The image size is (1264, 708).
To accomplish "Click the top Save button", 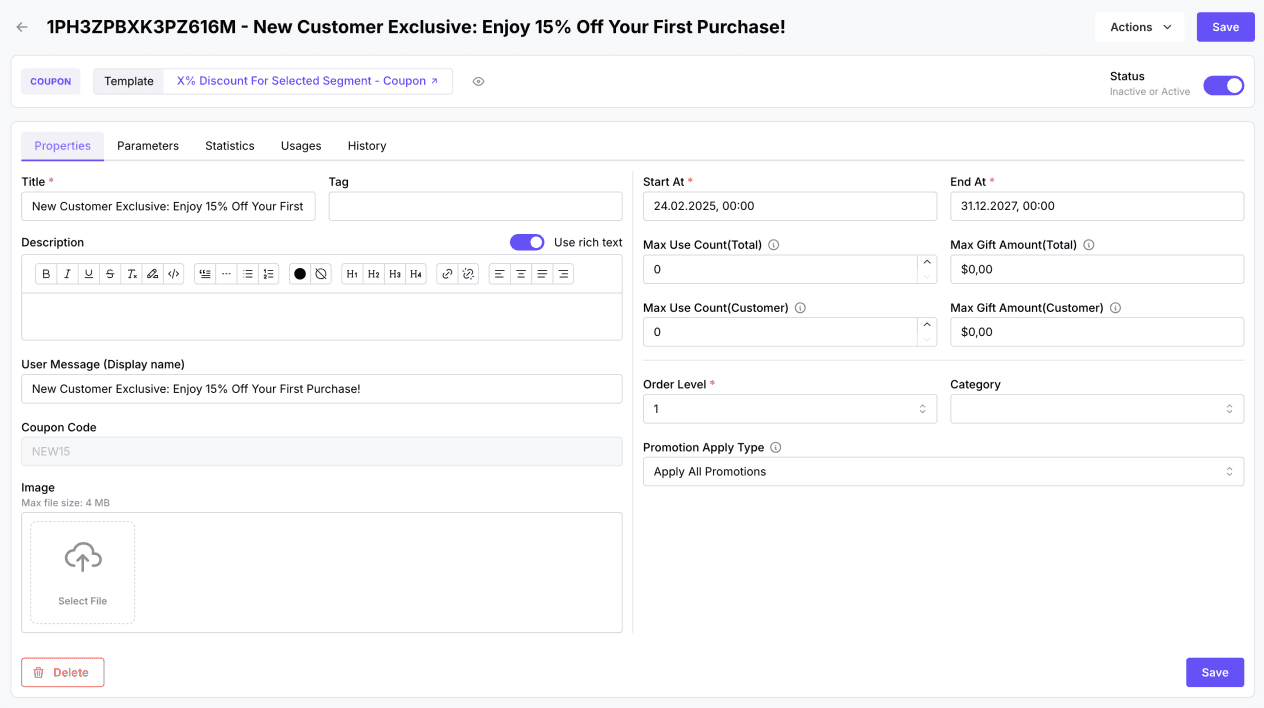I will [1225, 27].
